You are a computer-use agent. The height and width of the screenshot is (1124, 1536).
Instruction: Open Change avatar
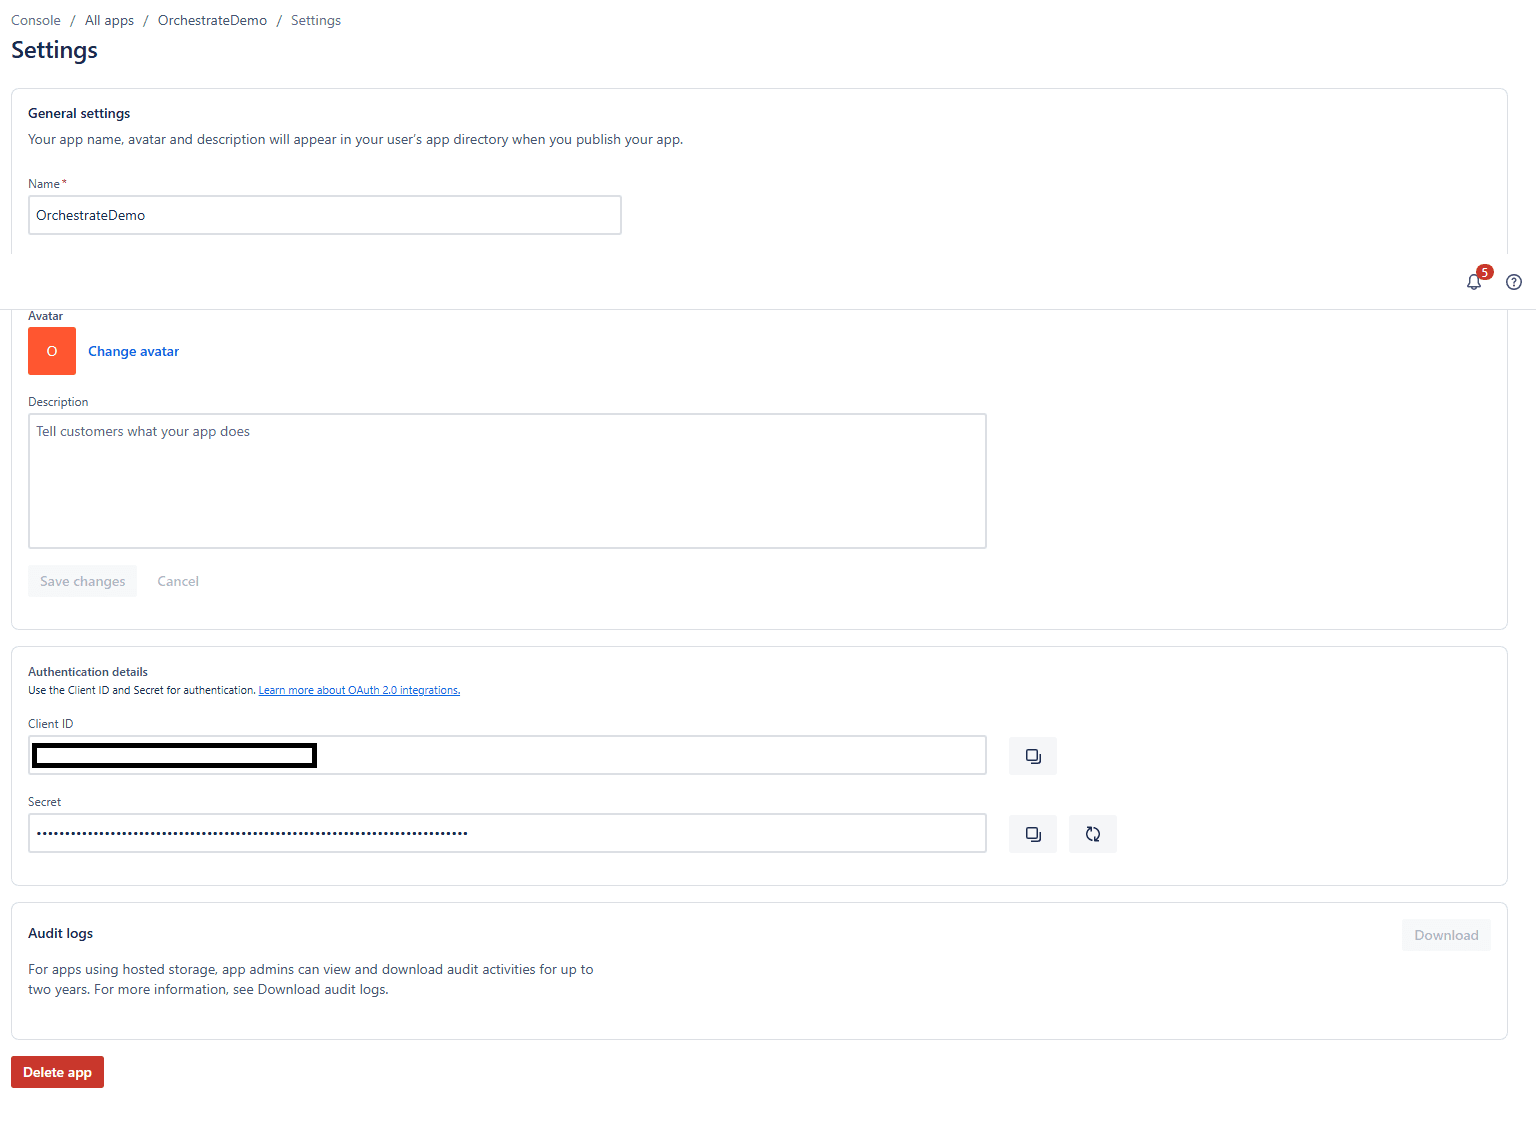pos(133,351)
